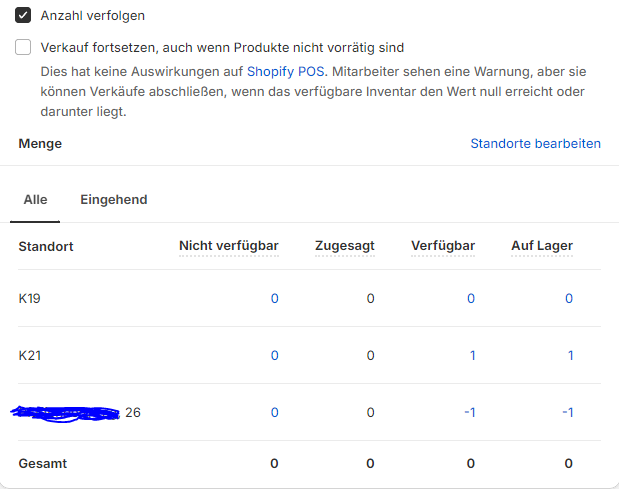Edit the K21 "Verfügbar" quantity
The image size is (619, 489).
(x=472, y=355)
